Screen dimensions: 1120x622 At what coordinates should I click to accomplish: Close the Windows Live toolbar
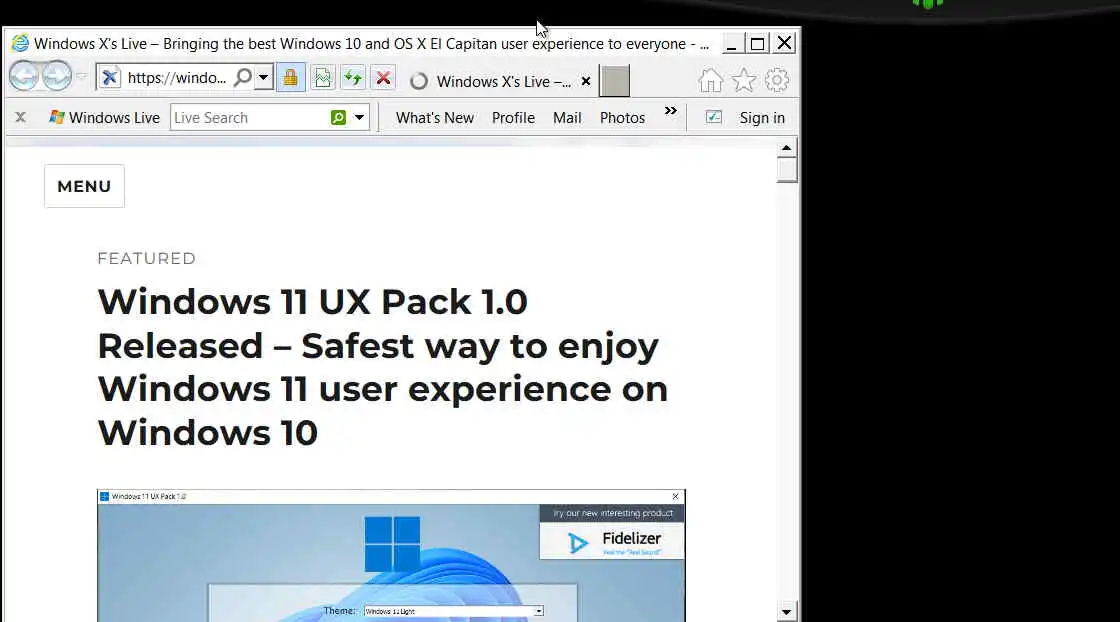[x=21, y=117]
